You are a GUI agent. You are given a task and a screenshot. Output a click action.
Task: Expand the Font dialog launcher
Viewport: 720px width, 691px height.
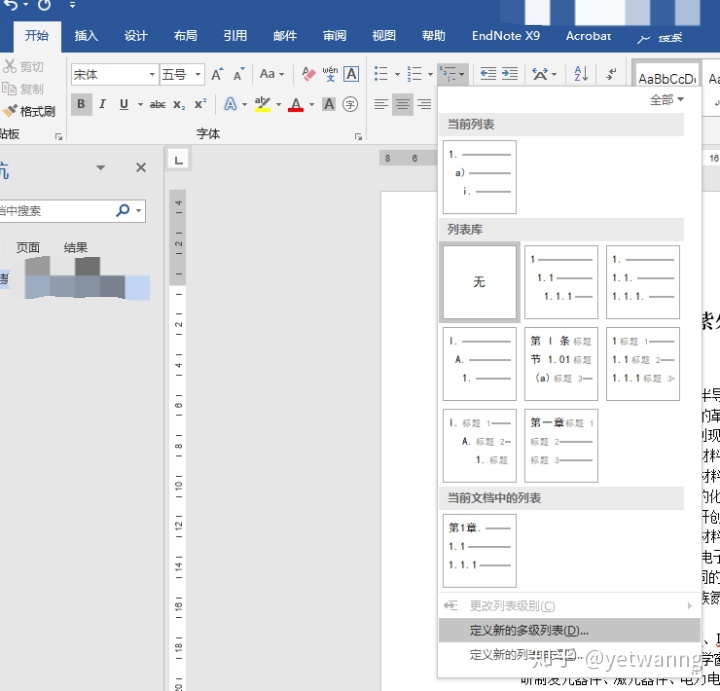pos(359,136)
